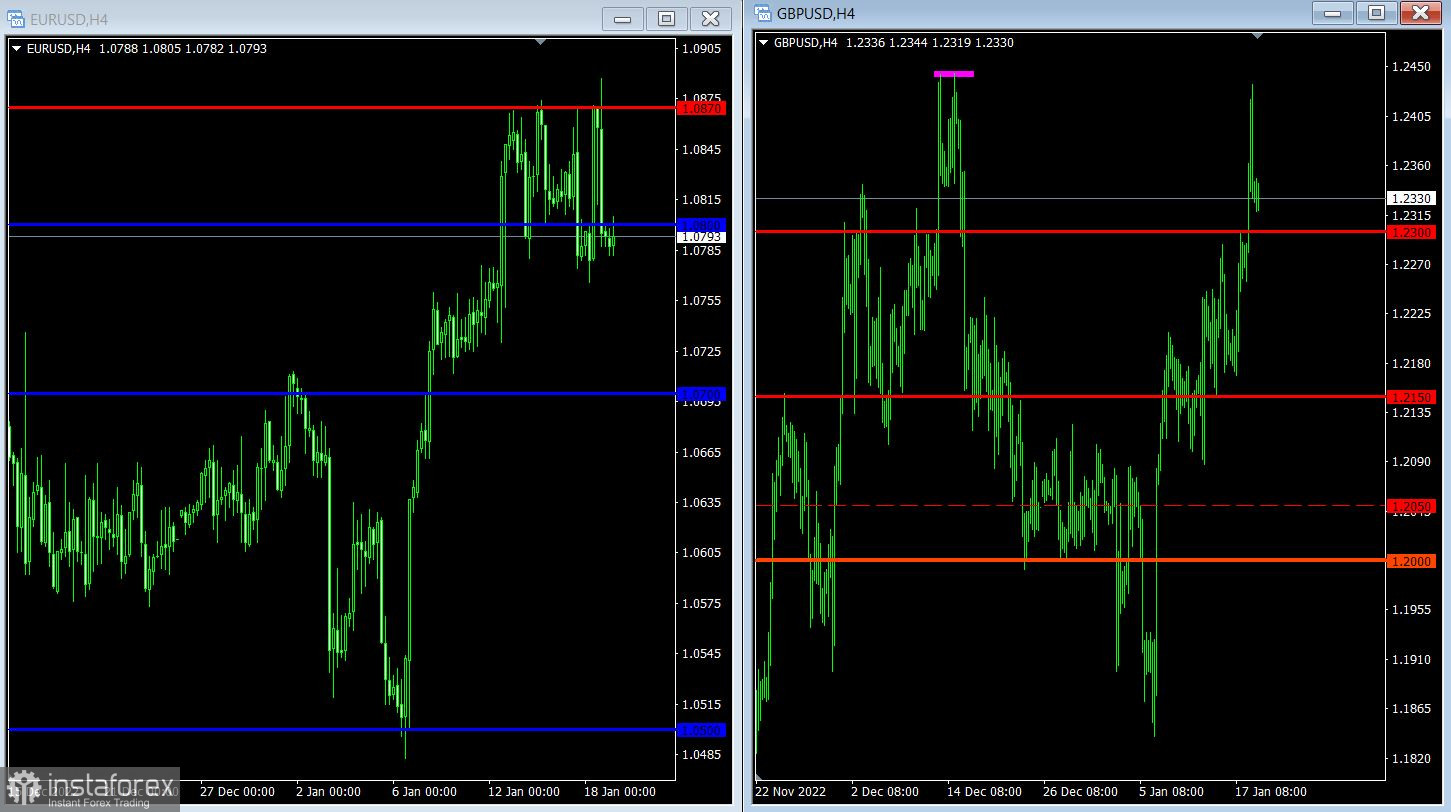Viewport: 1451px width, 812px height.
Task: Click the 14 Dec 08:00 date label
Action: pyautogui.click(x=985, y=792)
